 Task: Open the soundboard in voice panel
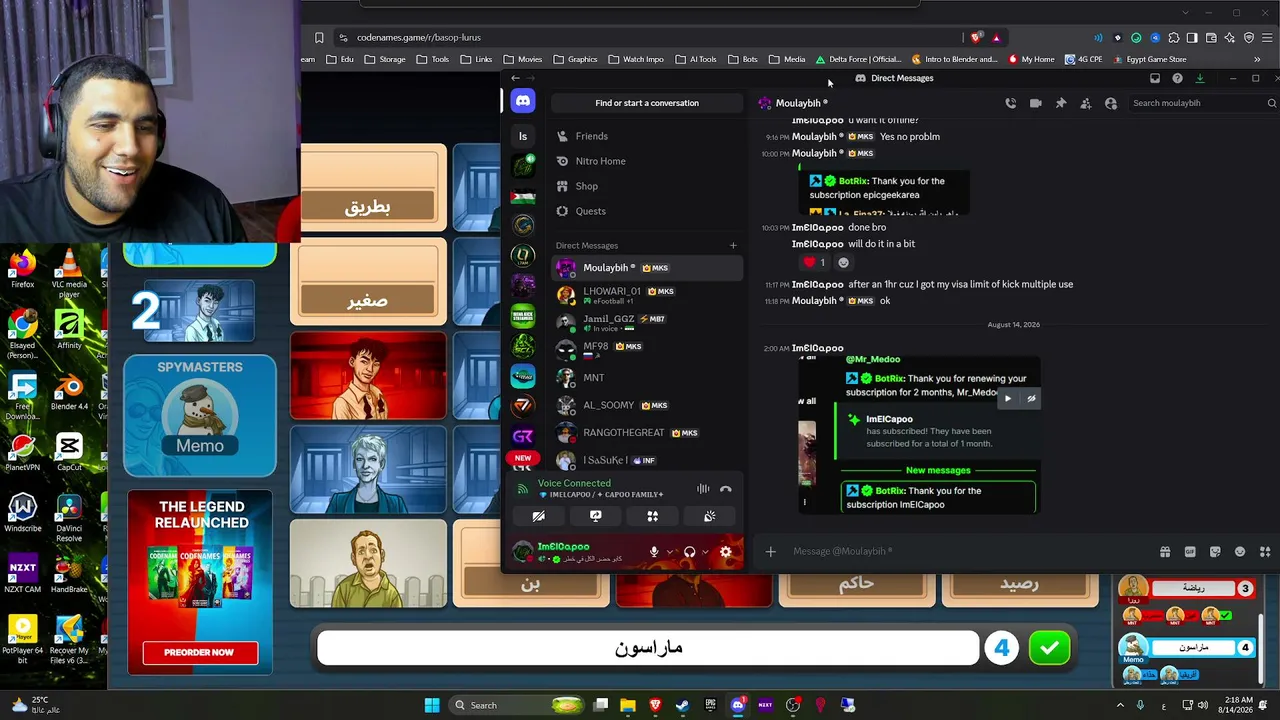709,516
